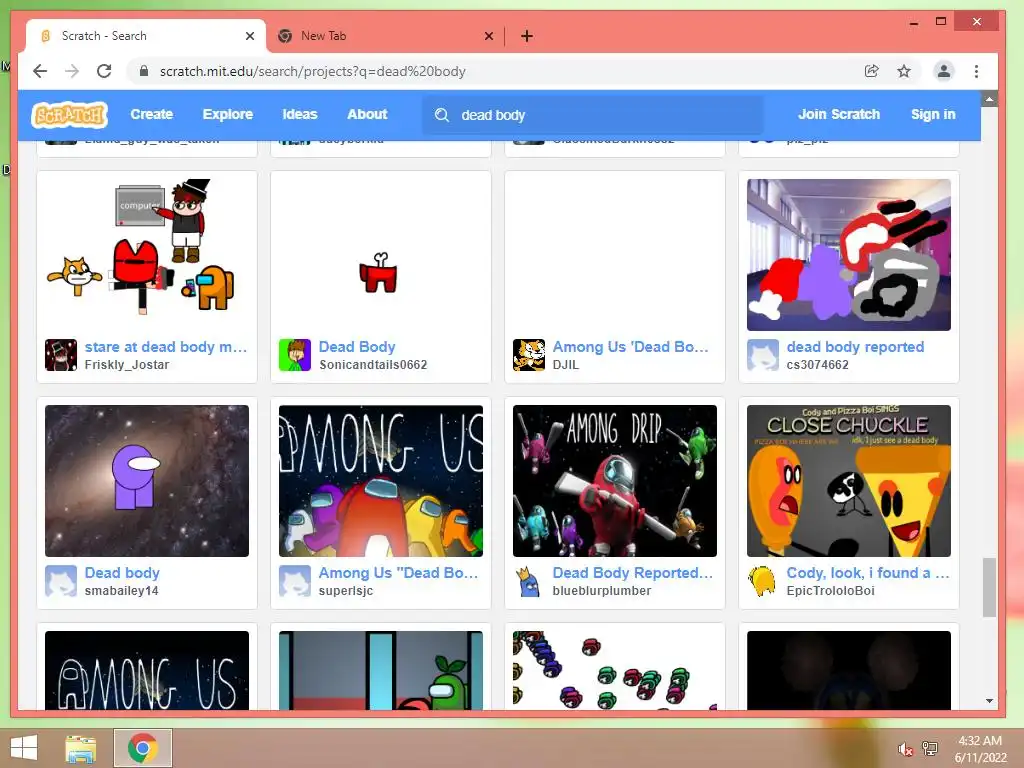Click username blueblurplumber
Image resolution: width=1024 pixels, height=768 pixels.
(x=602, y=590)
